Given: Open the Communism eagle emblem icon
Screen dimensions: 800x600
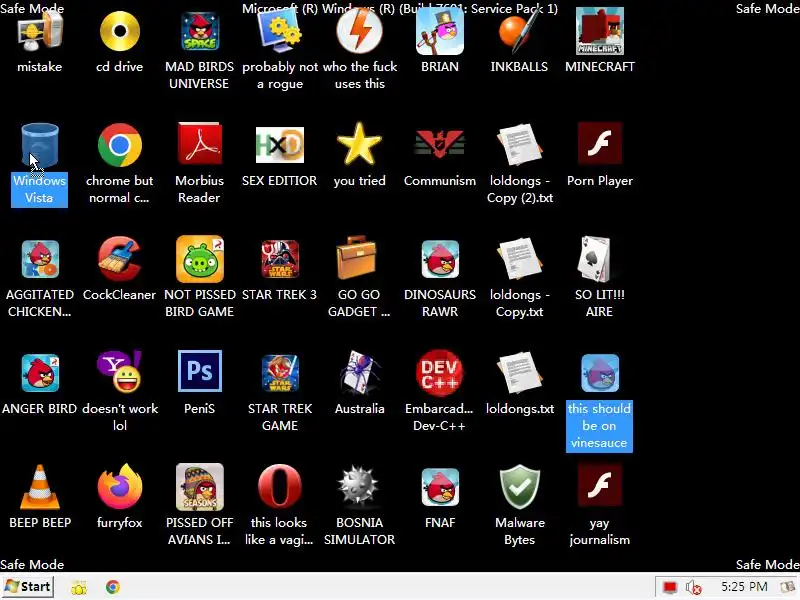Looking at the screenshot, I should click(440, 145).
